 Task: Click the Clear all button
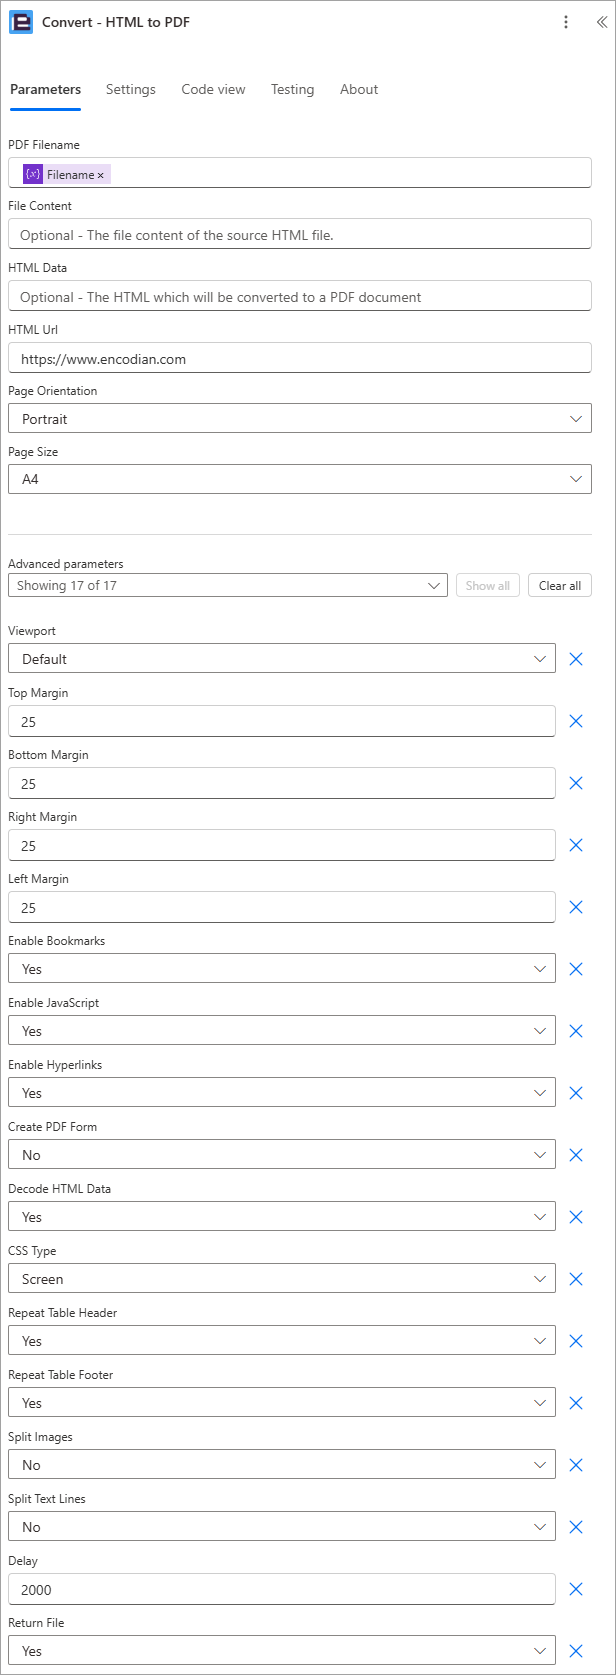click(560, 585)
